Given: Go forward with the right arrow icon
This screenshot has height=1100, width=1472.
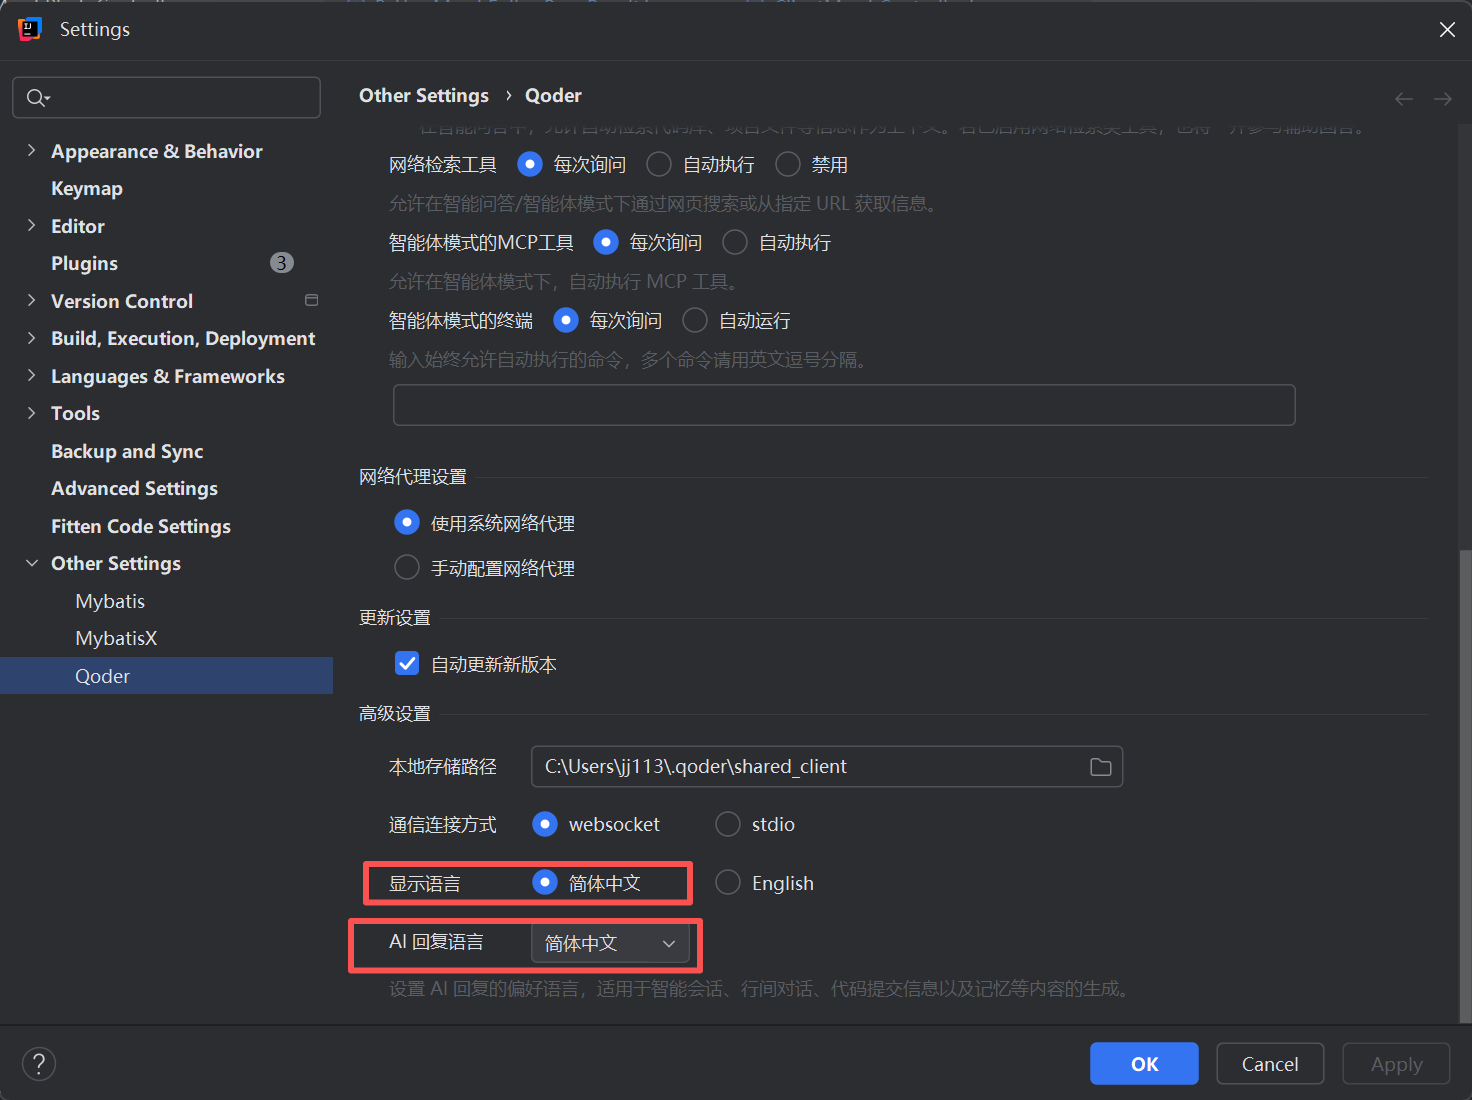Looking at the screenshot, I should (x=1443, y=98).
